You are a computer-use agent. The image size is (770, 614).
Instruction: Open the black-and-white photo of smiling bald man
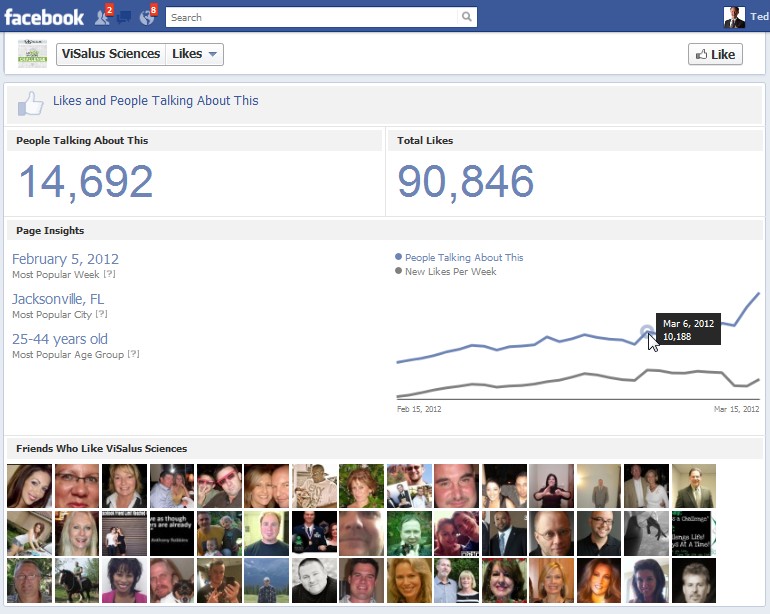coord(314,580)
